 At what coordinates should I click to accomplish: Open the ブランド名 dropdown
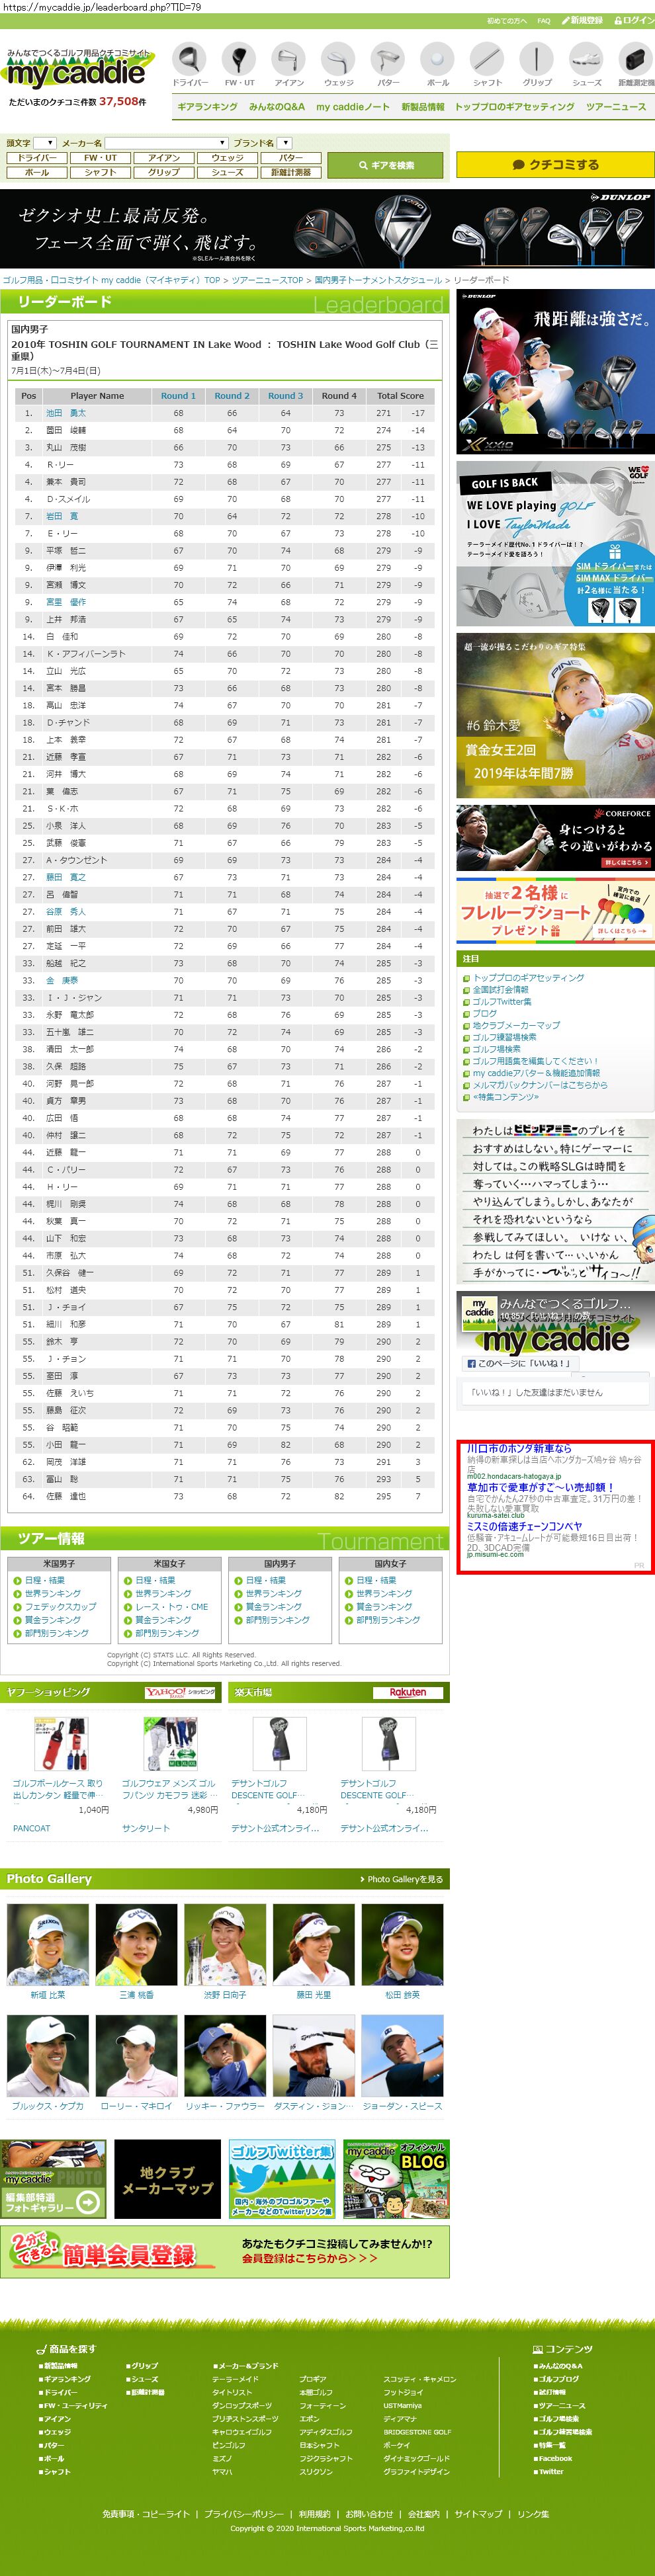(x=284, y=143)
